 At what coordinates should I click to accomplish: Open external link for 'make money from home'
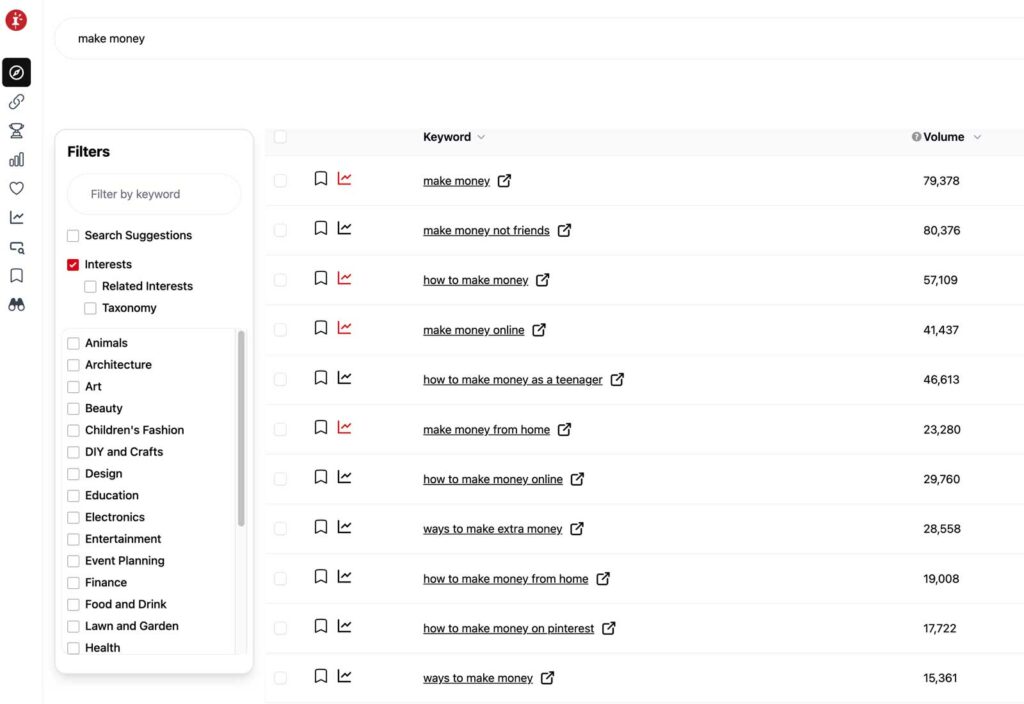click(564, 429)
